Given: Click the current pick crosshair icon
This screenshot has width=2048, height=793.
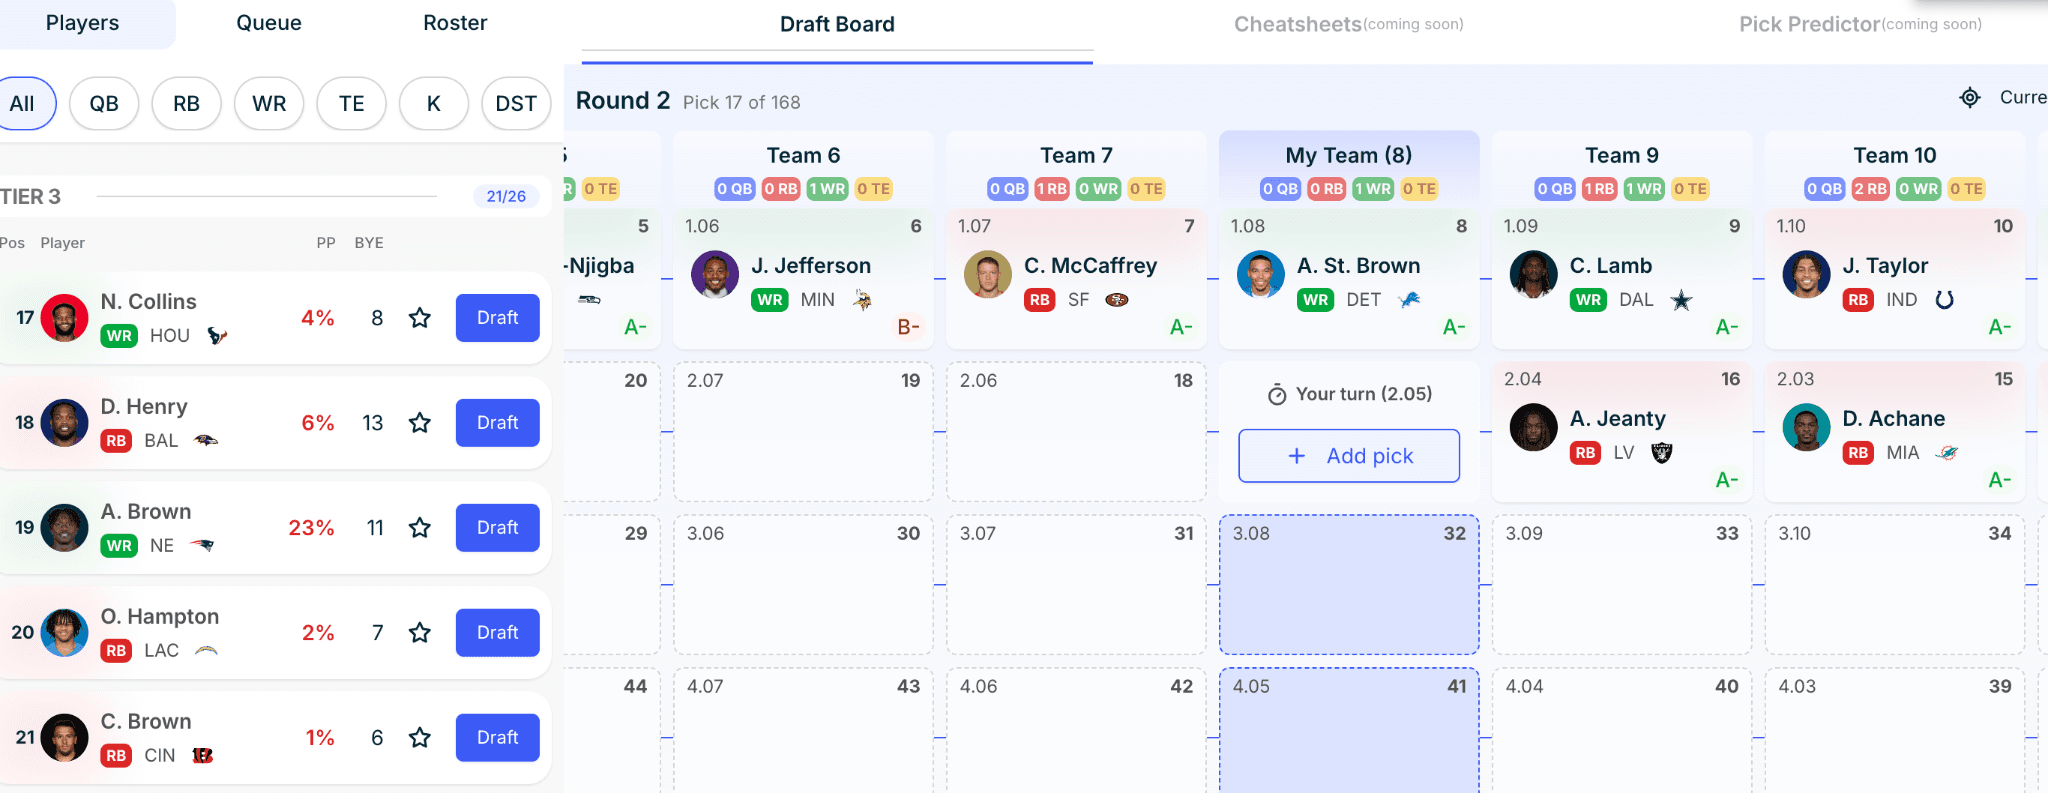Looking at the screenshot, I should 1970,97.
